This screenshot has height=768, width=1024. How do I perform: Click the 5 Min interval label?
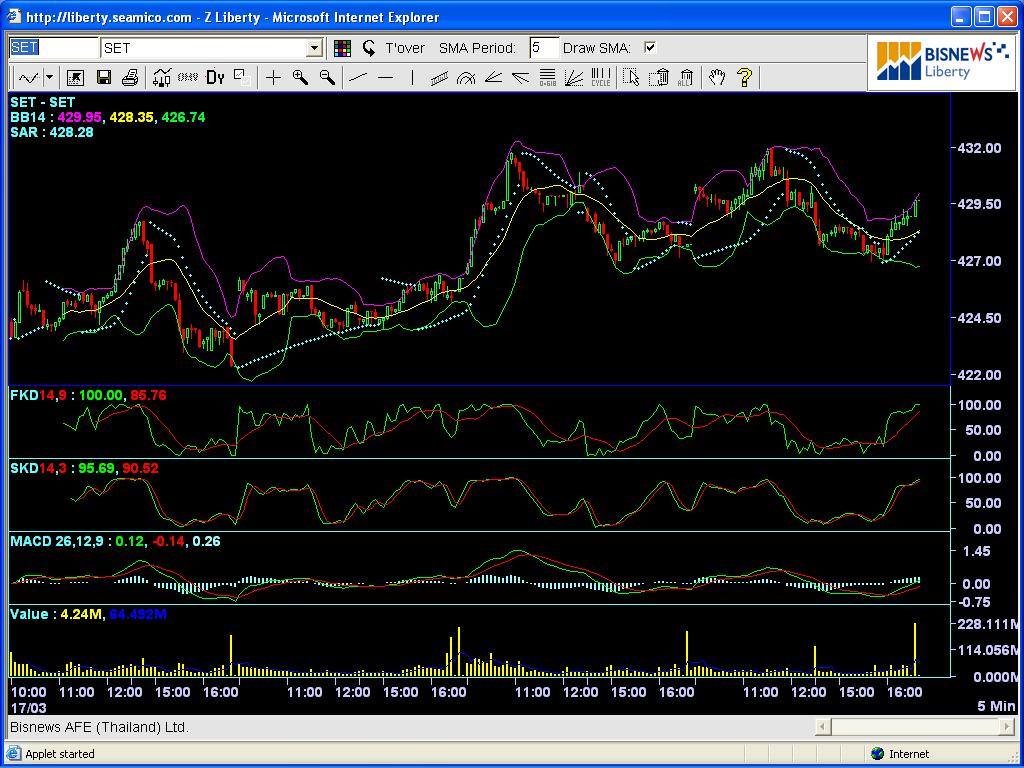997,706
